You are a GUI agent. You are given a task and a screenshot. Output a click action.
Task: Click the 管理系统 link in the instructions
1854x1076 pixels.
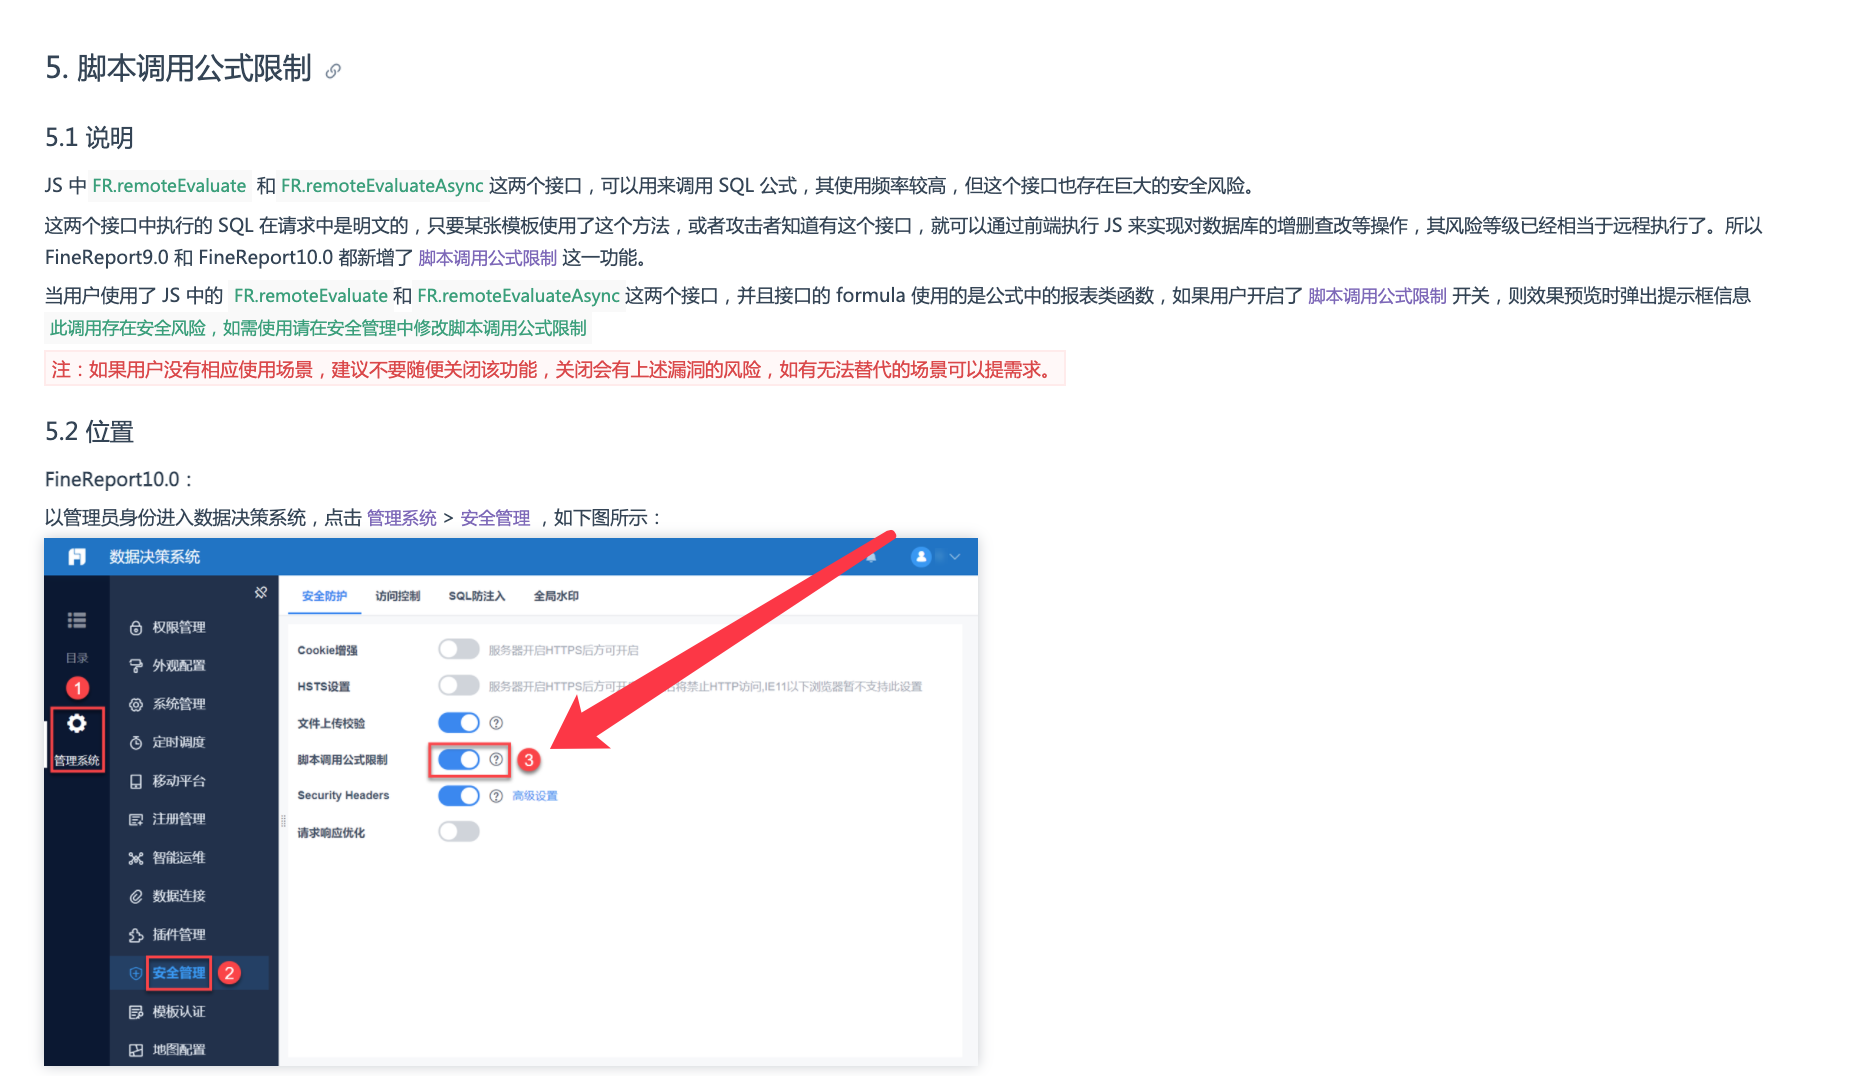(402, 518)
